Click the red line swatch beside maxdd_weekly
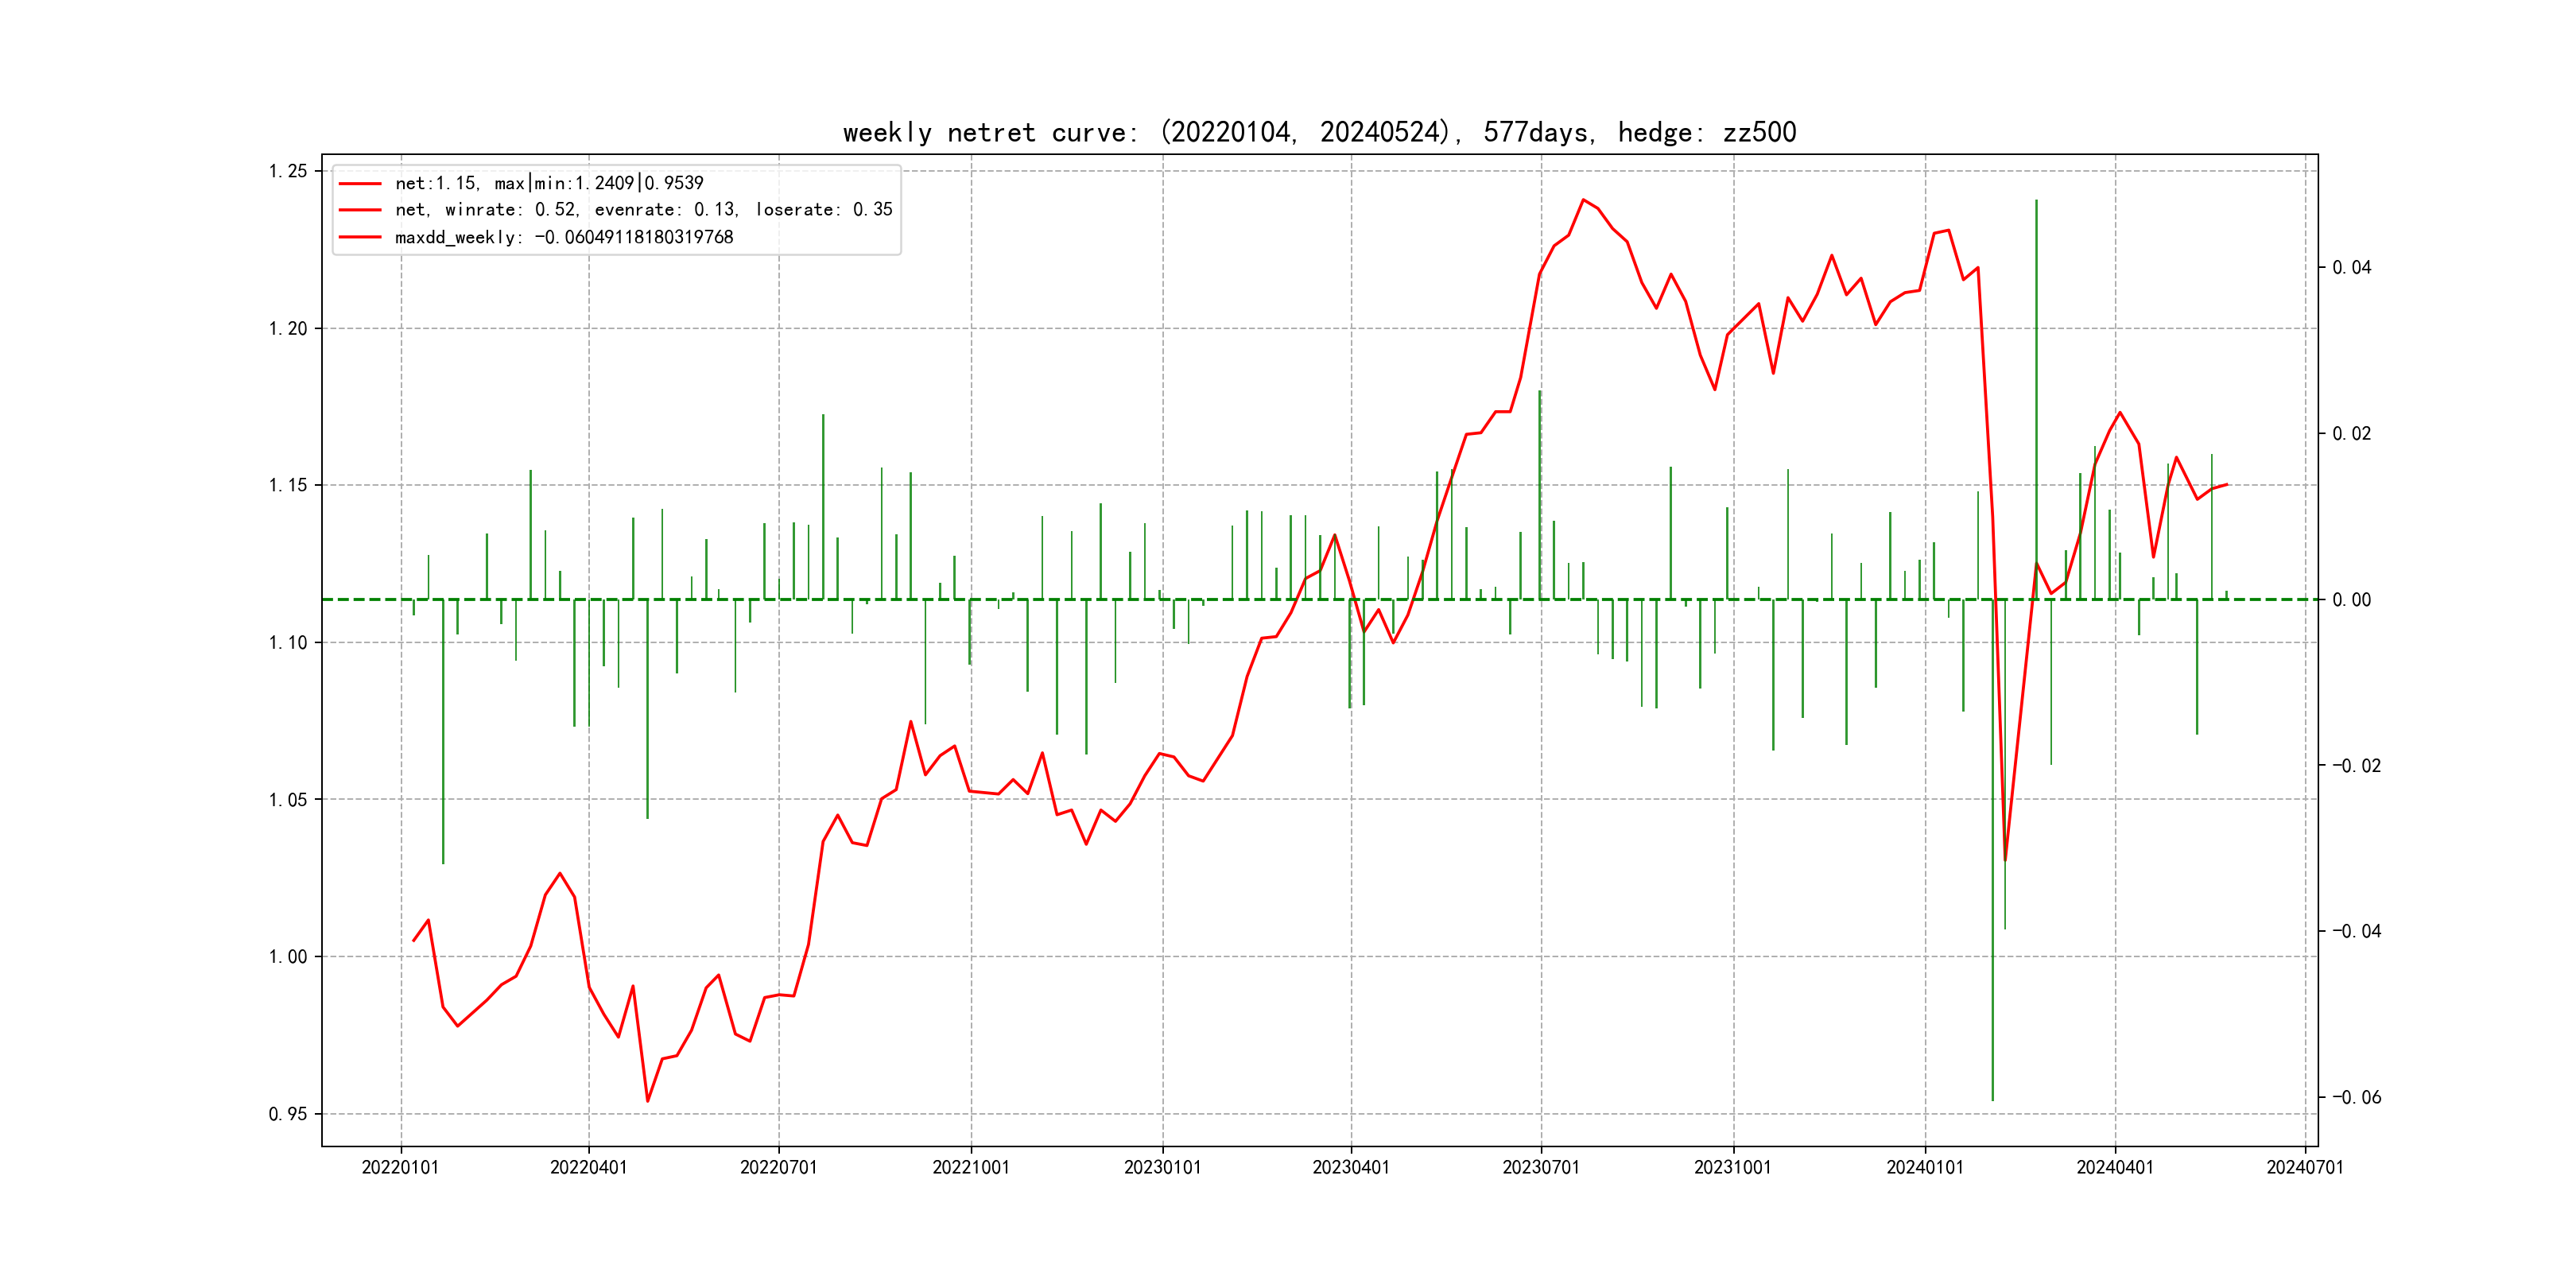 tap(360, 237)
